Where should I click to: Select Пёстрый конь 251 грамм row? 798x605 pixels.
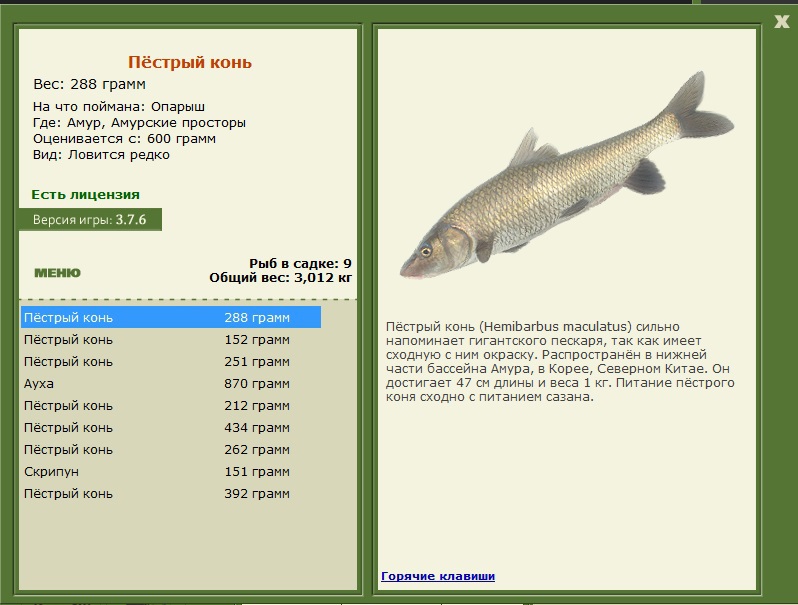coord(171,361)
